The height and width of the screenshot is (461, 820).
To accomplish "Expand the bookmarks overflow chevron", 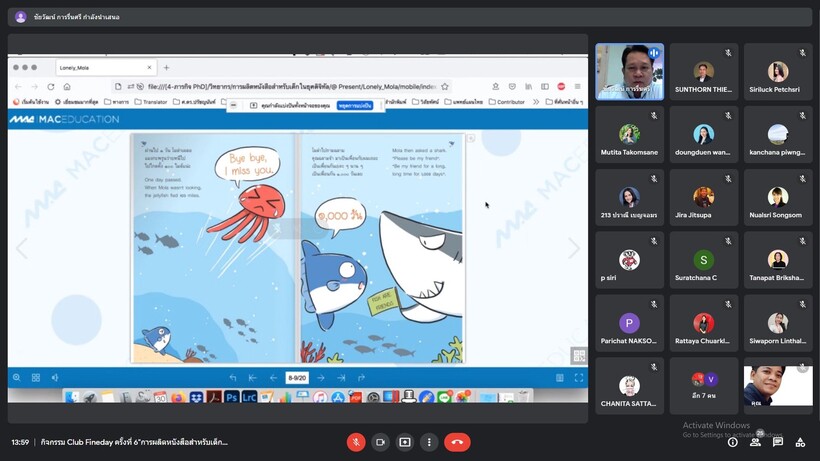I will [535, 102].
